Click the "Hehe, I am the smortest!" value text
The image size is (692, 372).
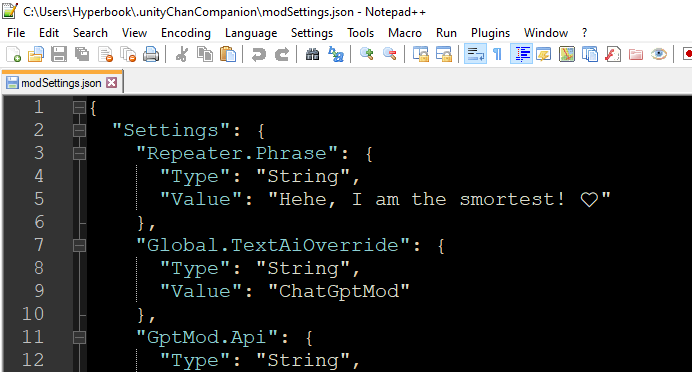click(x=440, y=199)
